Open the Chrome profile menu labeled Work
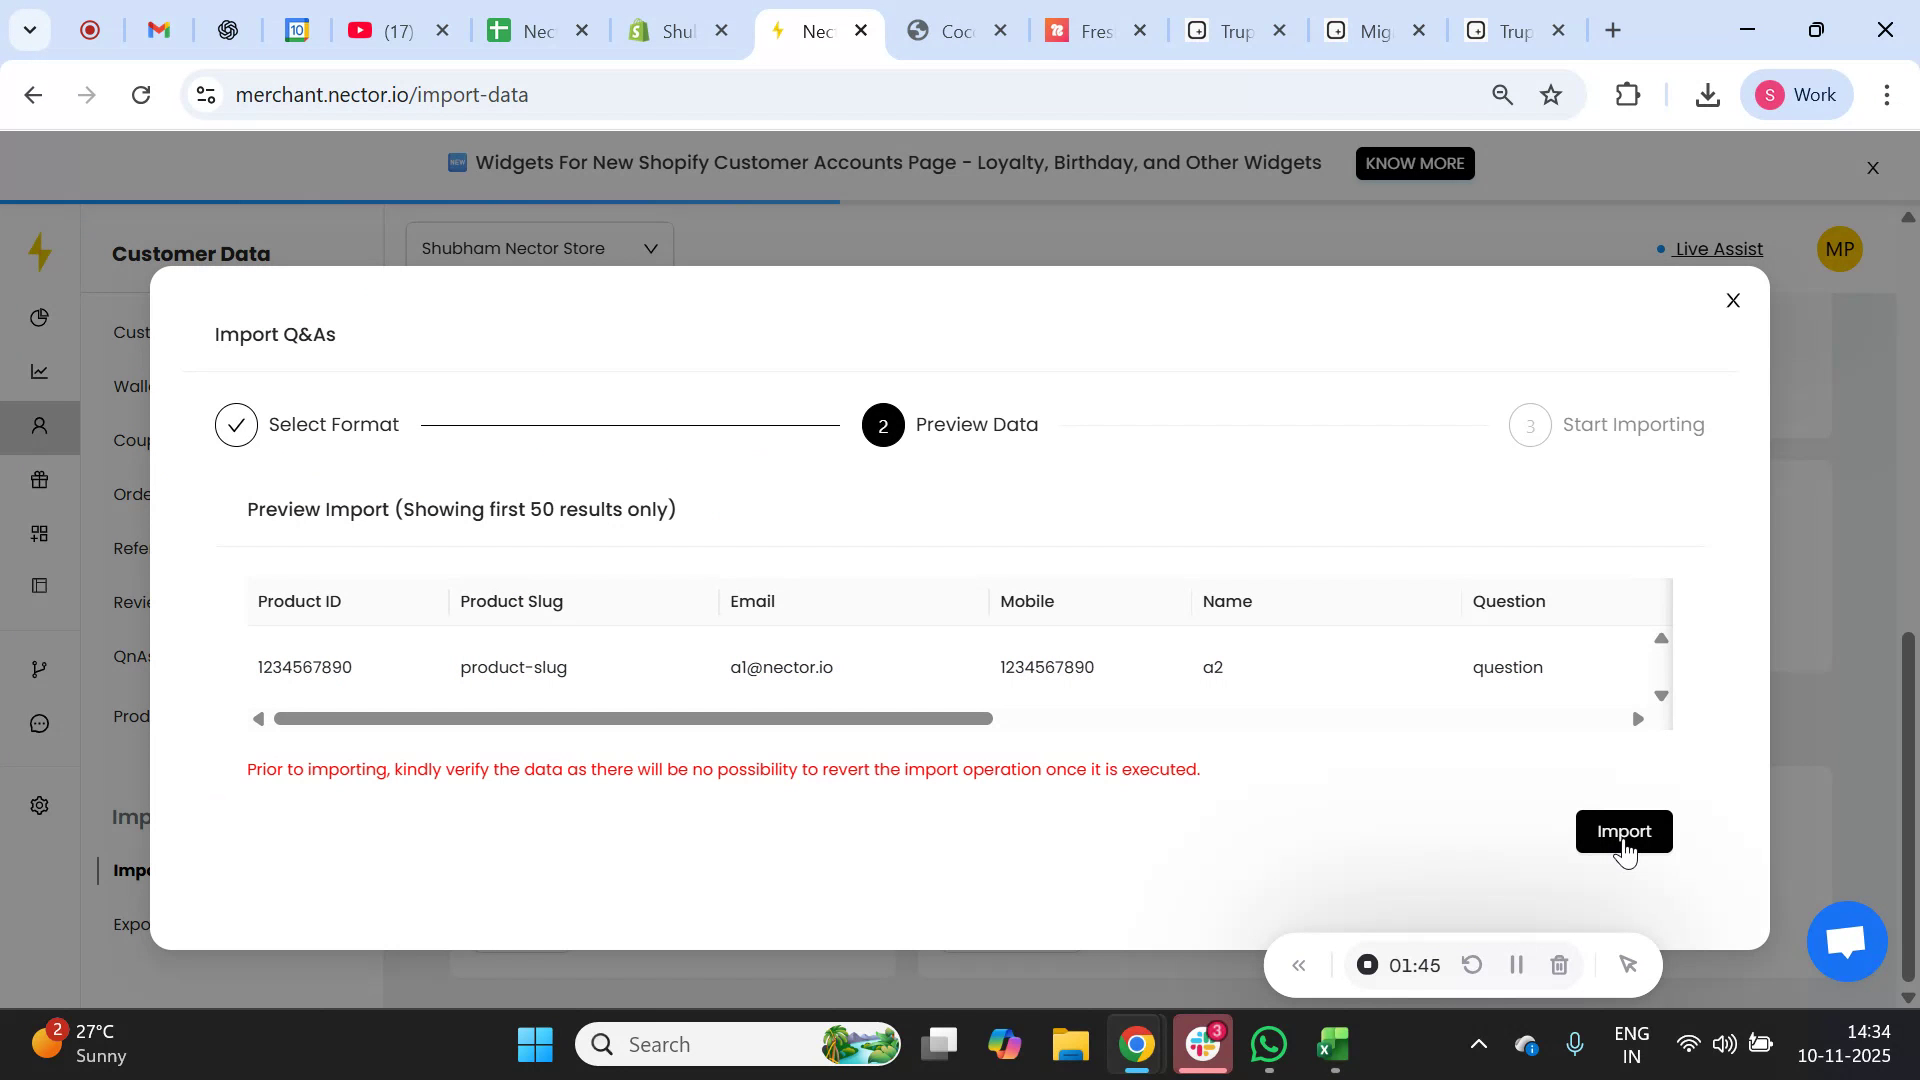The width and height of the screenshot is (1920, 1080). [x=1797, y=94]
